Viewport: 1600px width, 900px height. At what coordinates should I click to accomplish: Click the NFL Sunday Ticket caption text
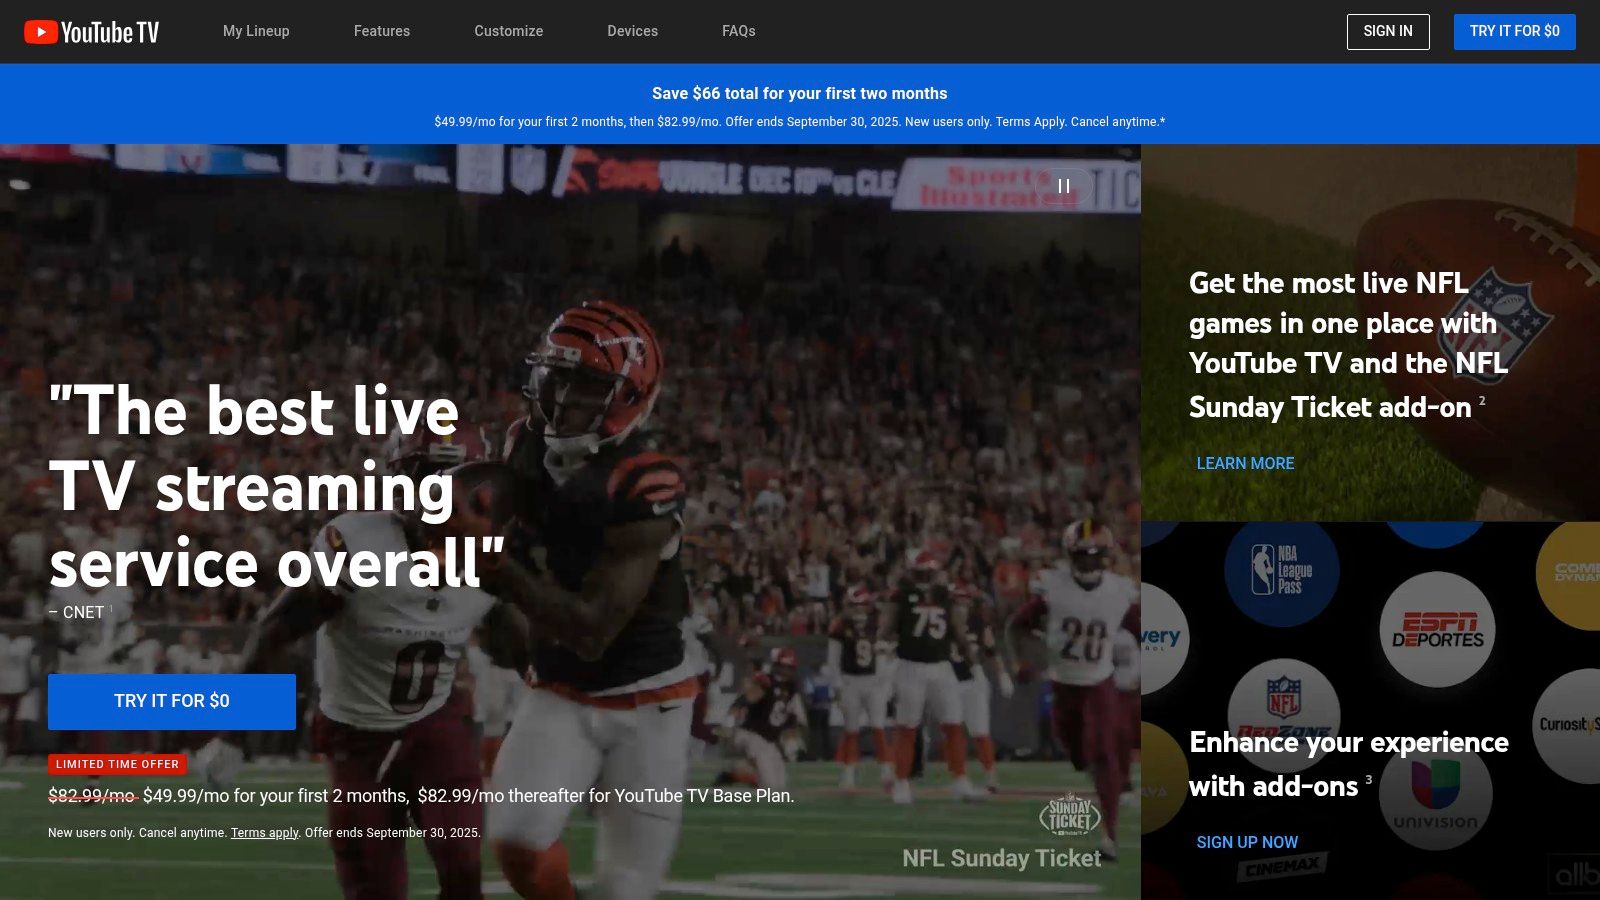1002,858
